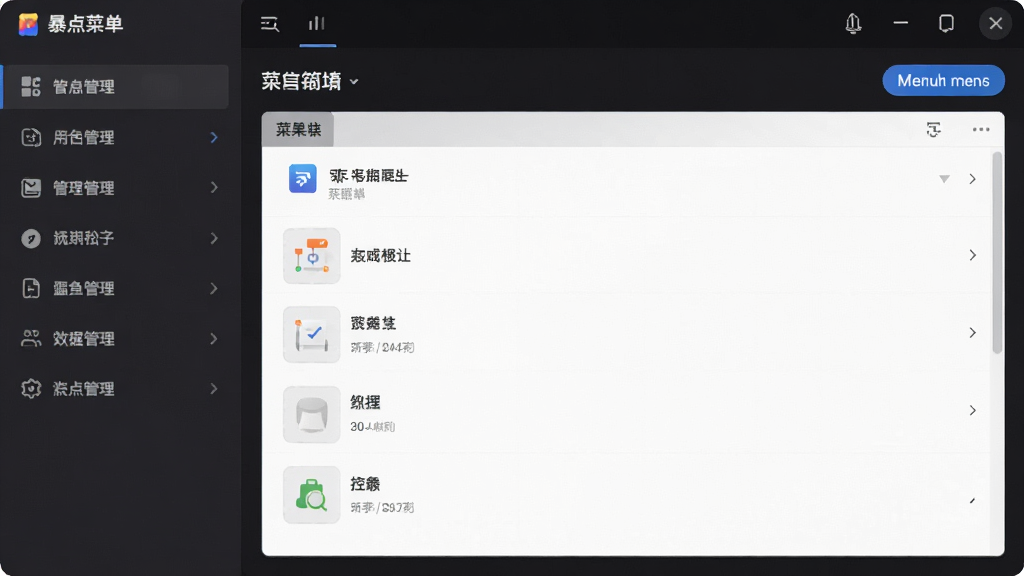Image resolution: width=1024 pixels, height=576 pixels.
Task: Click the grid icon of the highlighted sidebar item
Action: coord(31,86)
